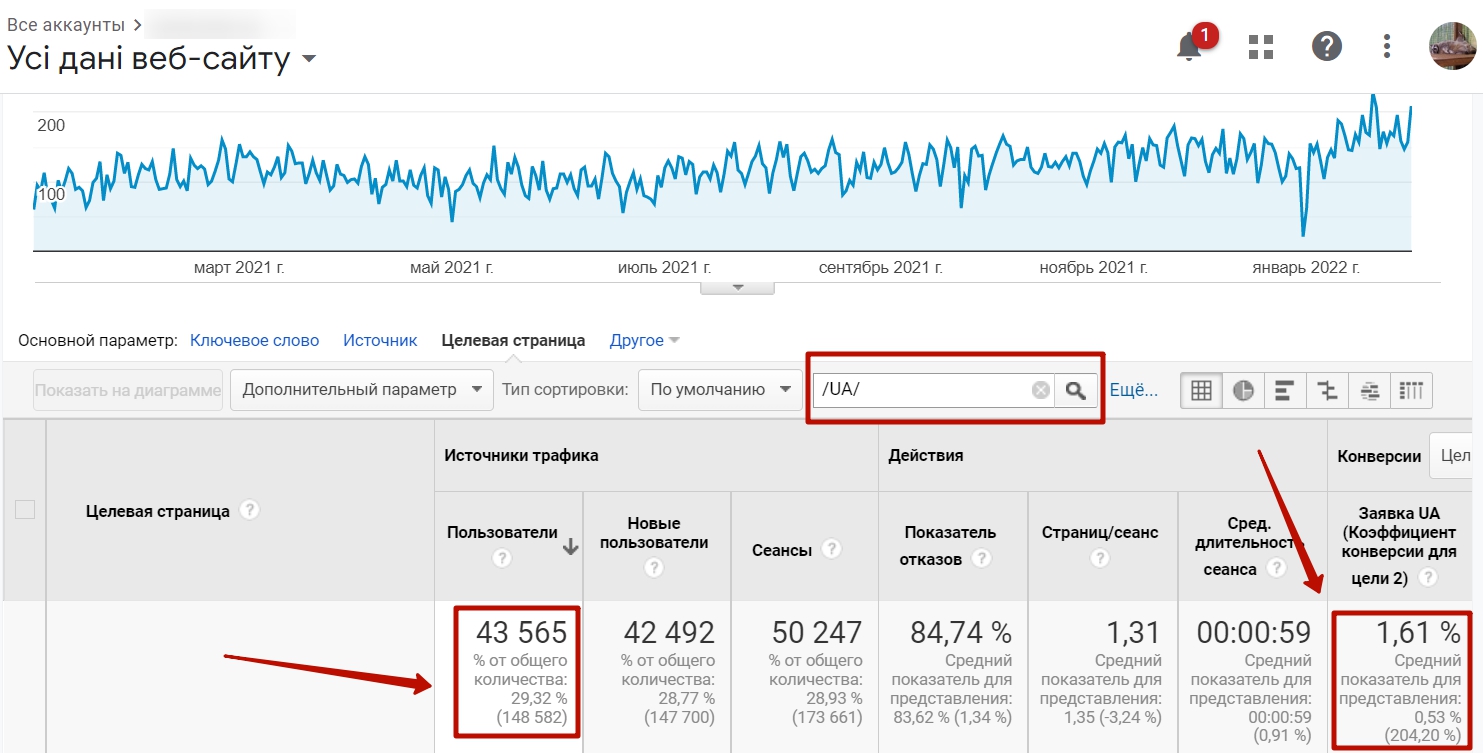
Task: Open the Google apps grid
Action: click(1261, 46)
